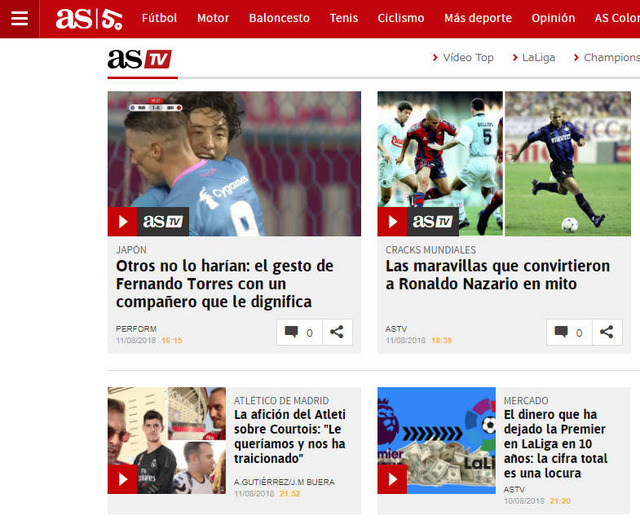The height and width of the screenshot is (529, 640).
Task: Open comments on Fernando Torres article
Action: click(299, 332)
